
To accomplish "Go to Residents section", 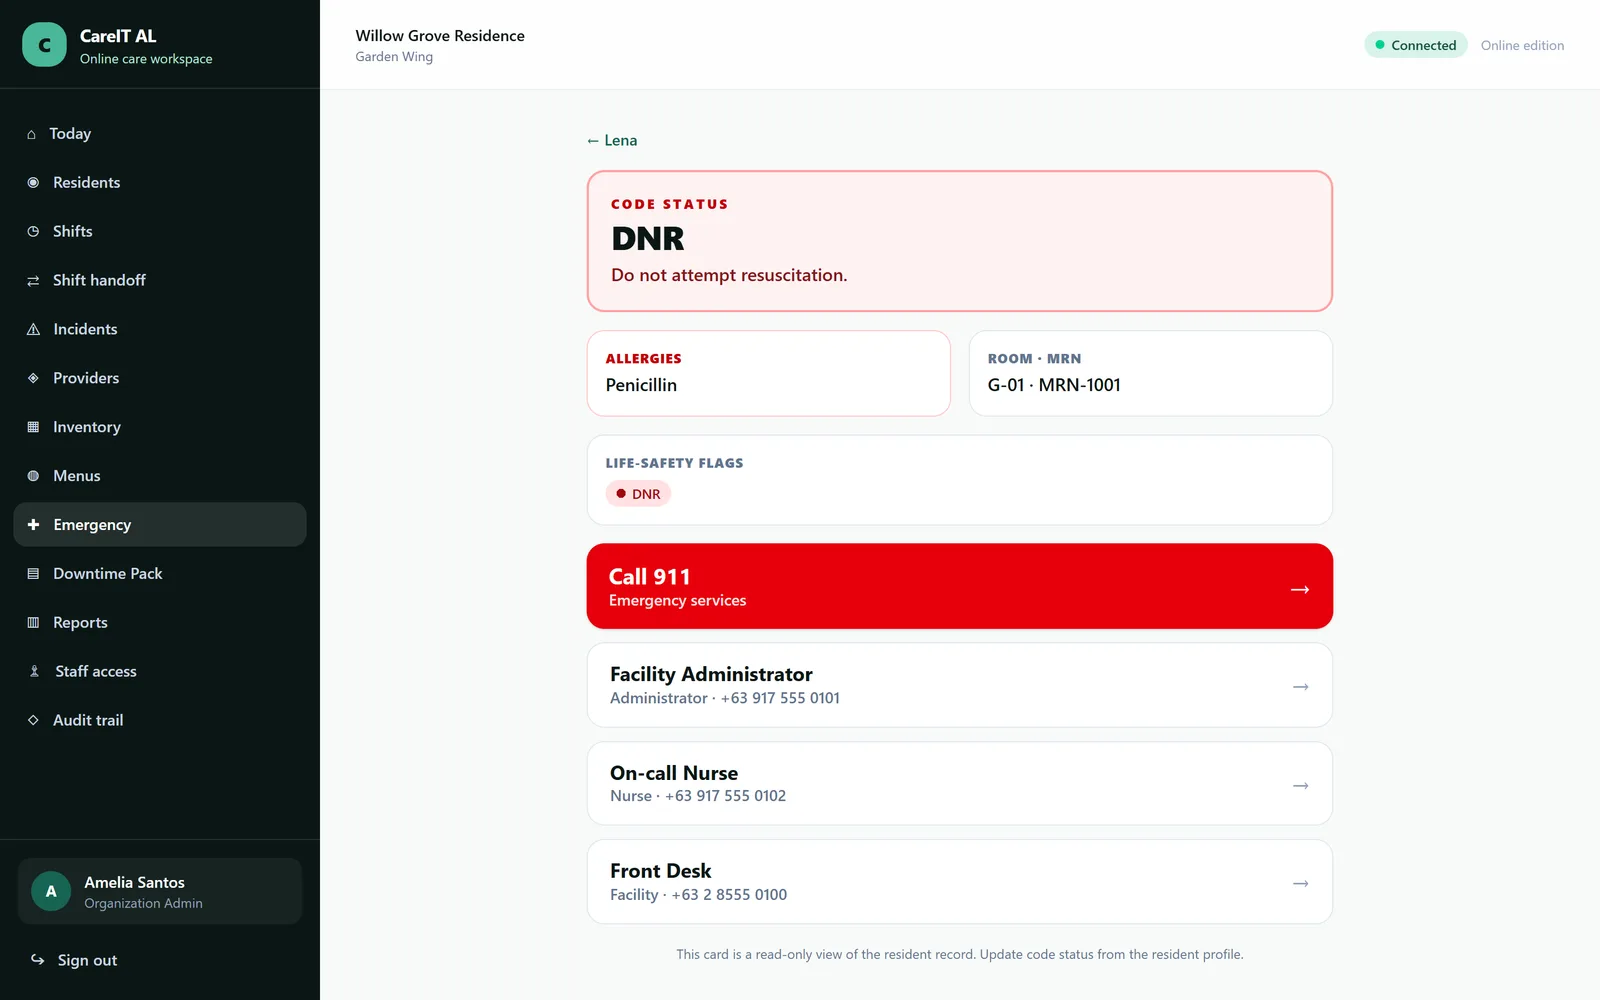I will (160, 183).
